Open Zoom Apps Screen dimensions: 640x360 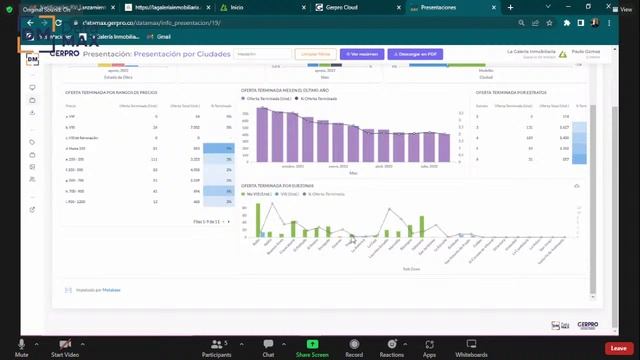point(429,348)
